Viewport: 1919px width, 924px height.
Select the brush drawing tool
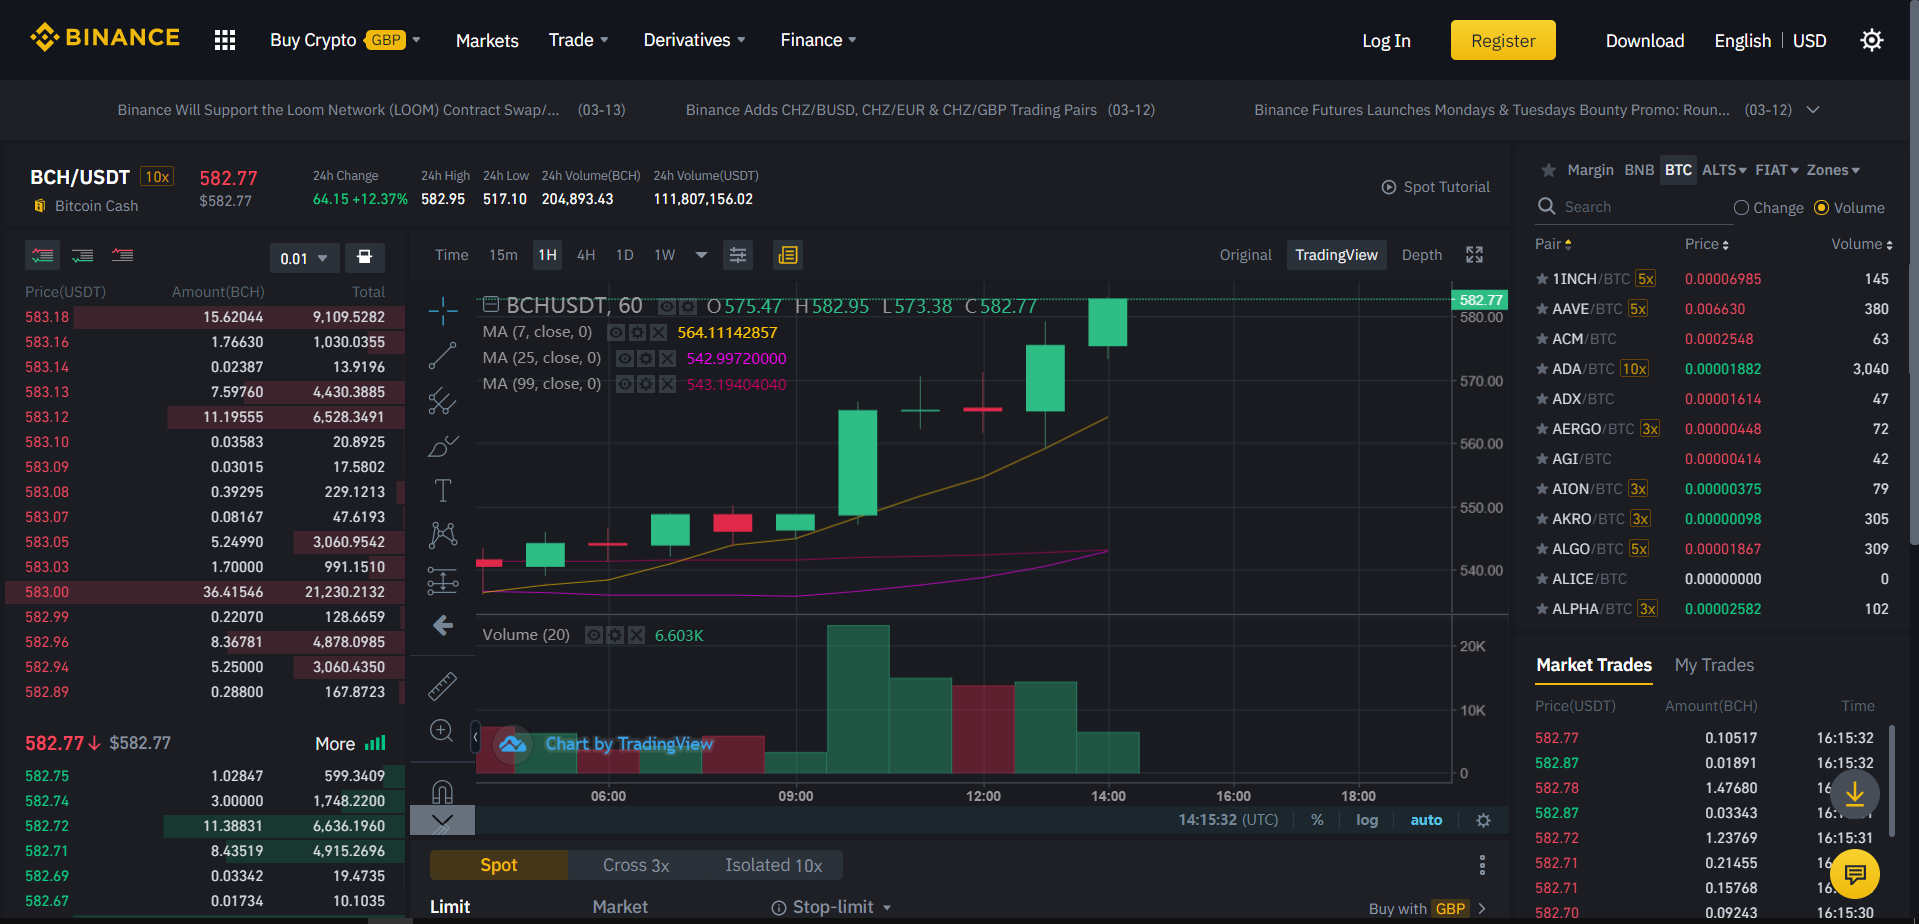(x=442, y=445)
